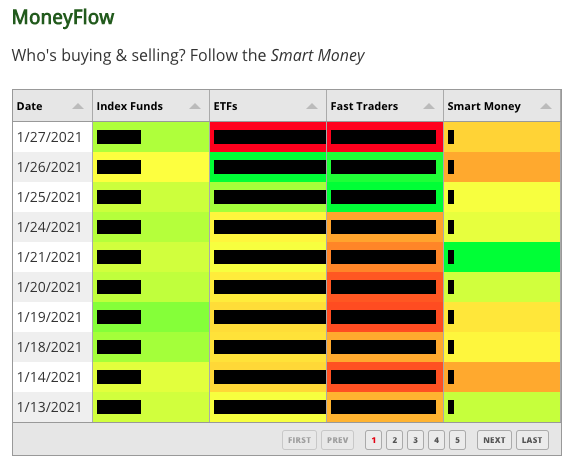Click orange Smart Money cell for 1/26/2021

point(502,167)
